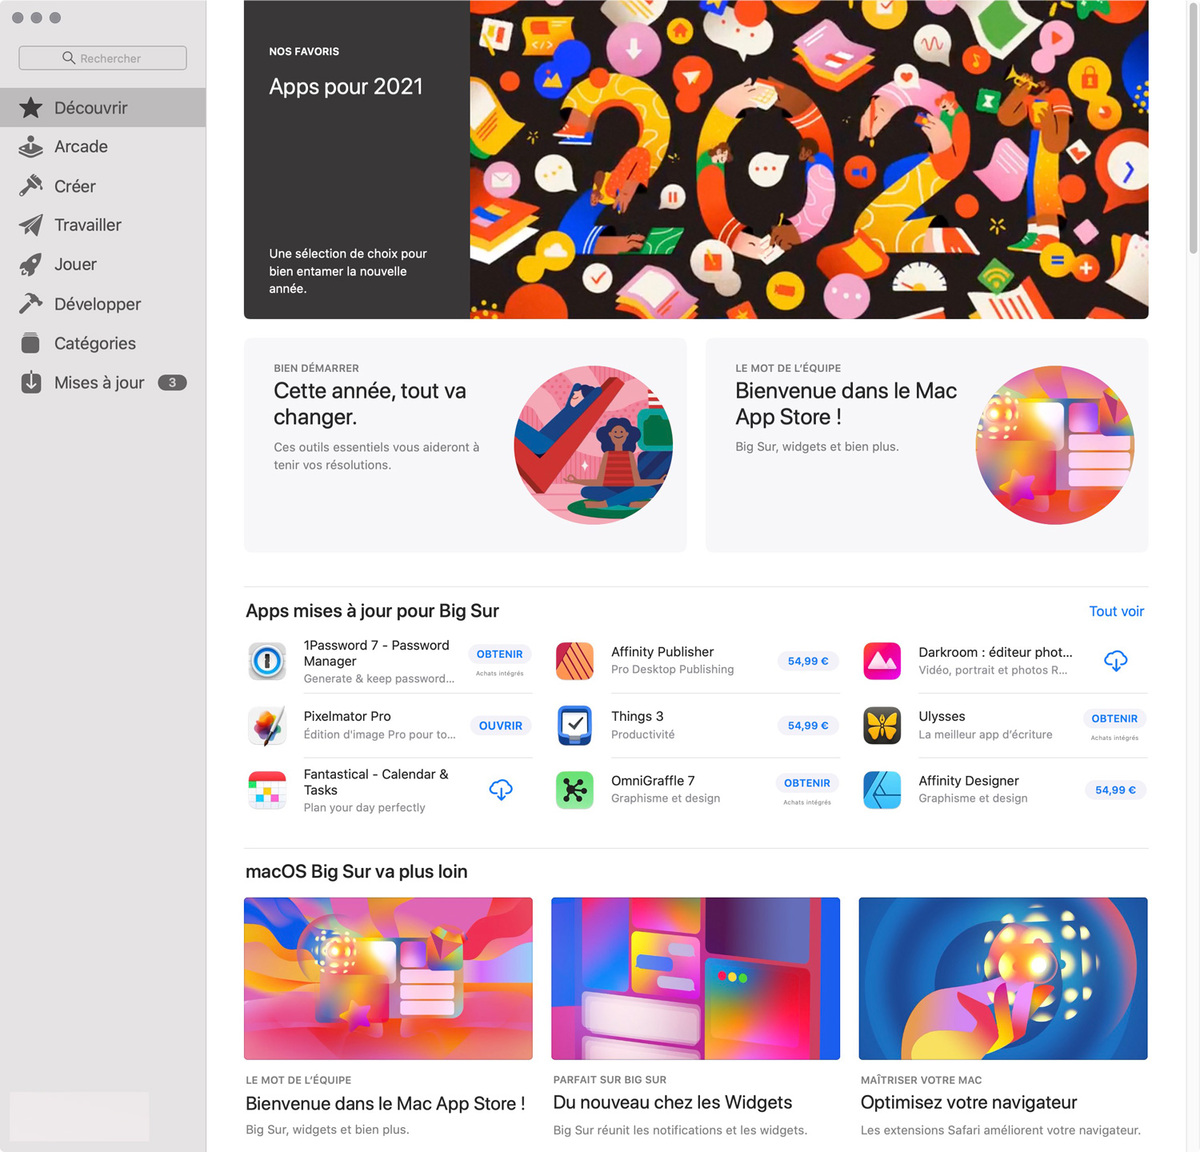Click the Fantastical - Calendar & Tasks title
The width and height of the screenshot is (1200, 1152).
click(376, 782)
